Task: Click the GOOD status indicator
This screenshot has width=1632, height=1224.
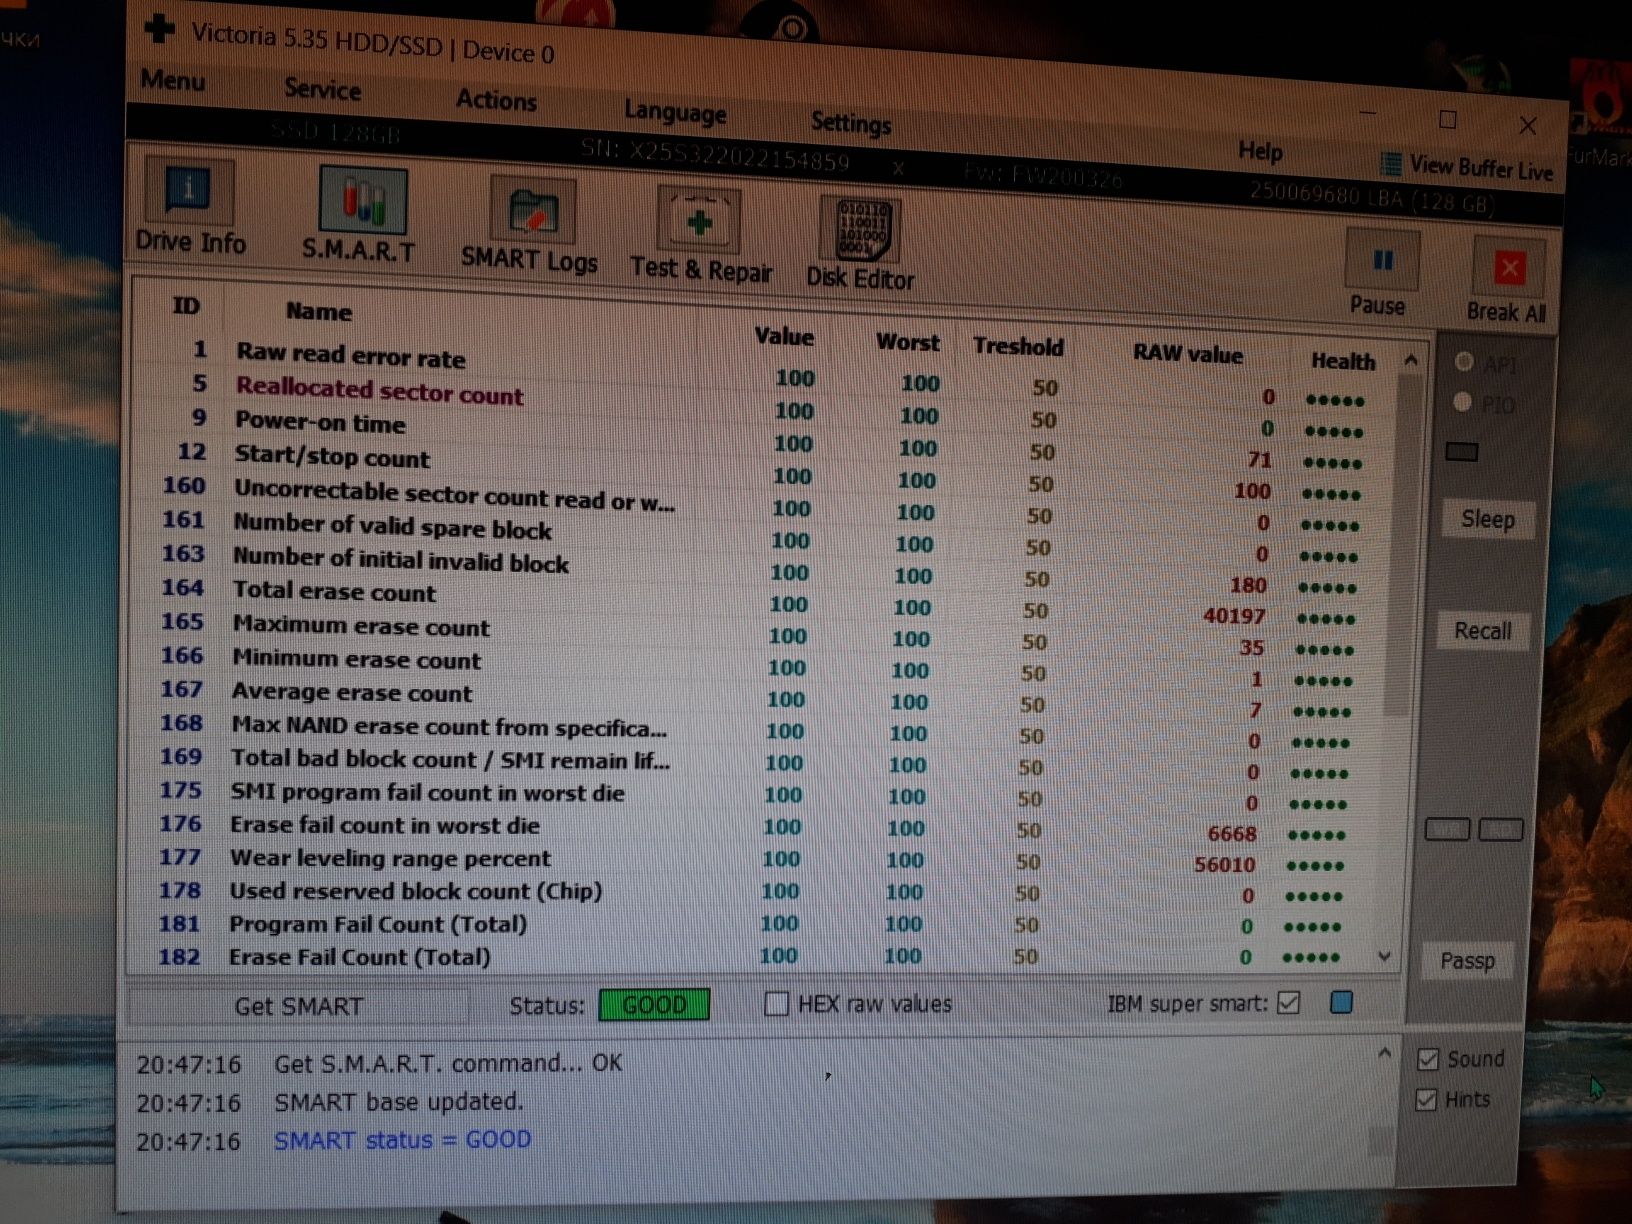Action: [x=655, y=1005]
